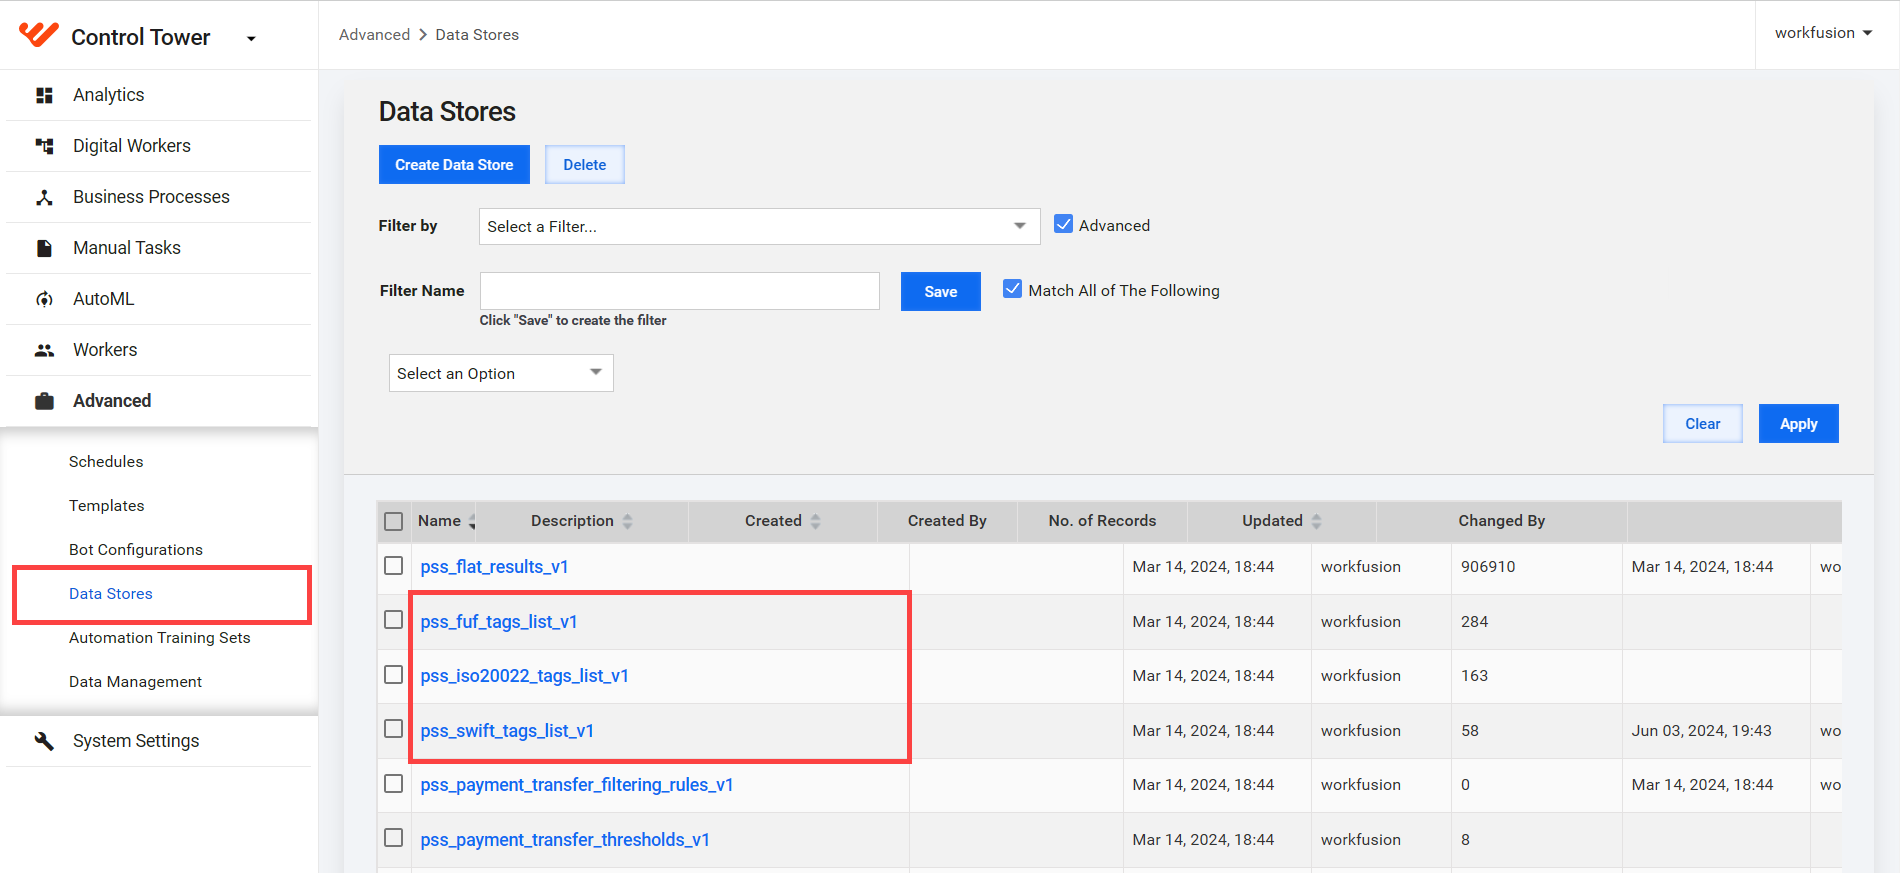
Task: Click the AutoML icon
Action: (44, 299)
